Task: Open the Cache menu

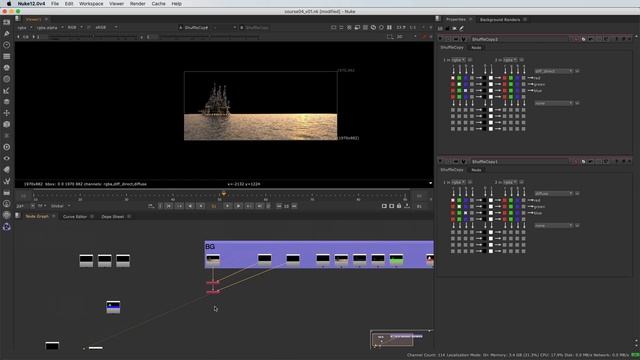Action: tap(158, 4)
